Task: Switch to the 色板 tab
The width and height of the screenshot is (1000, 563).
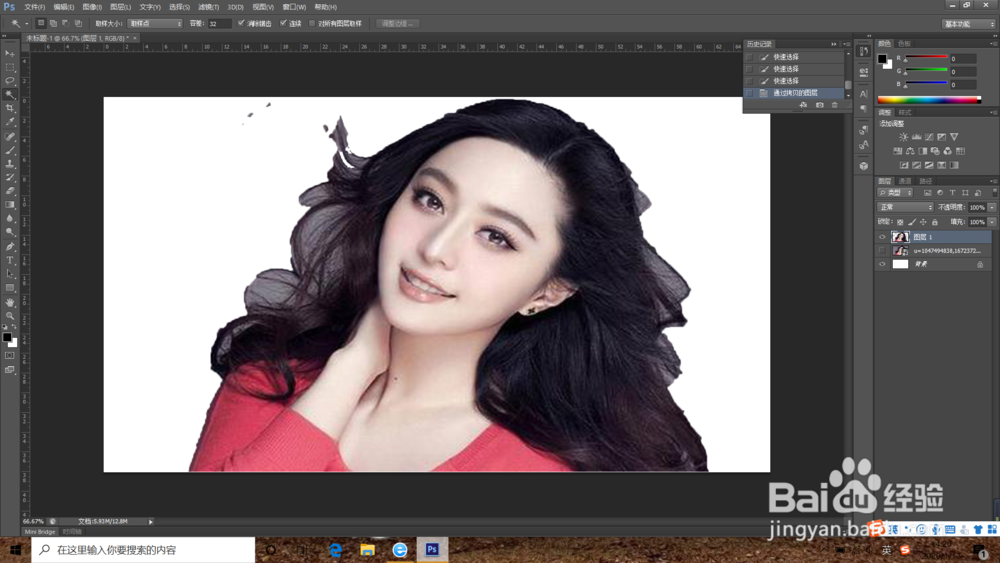Action: 904,43
